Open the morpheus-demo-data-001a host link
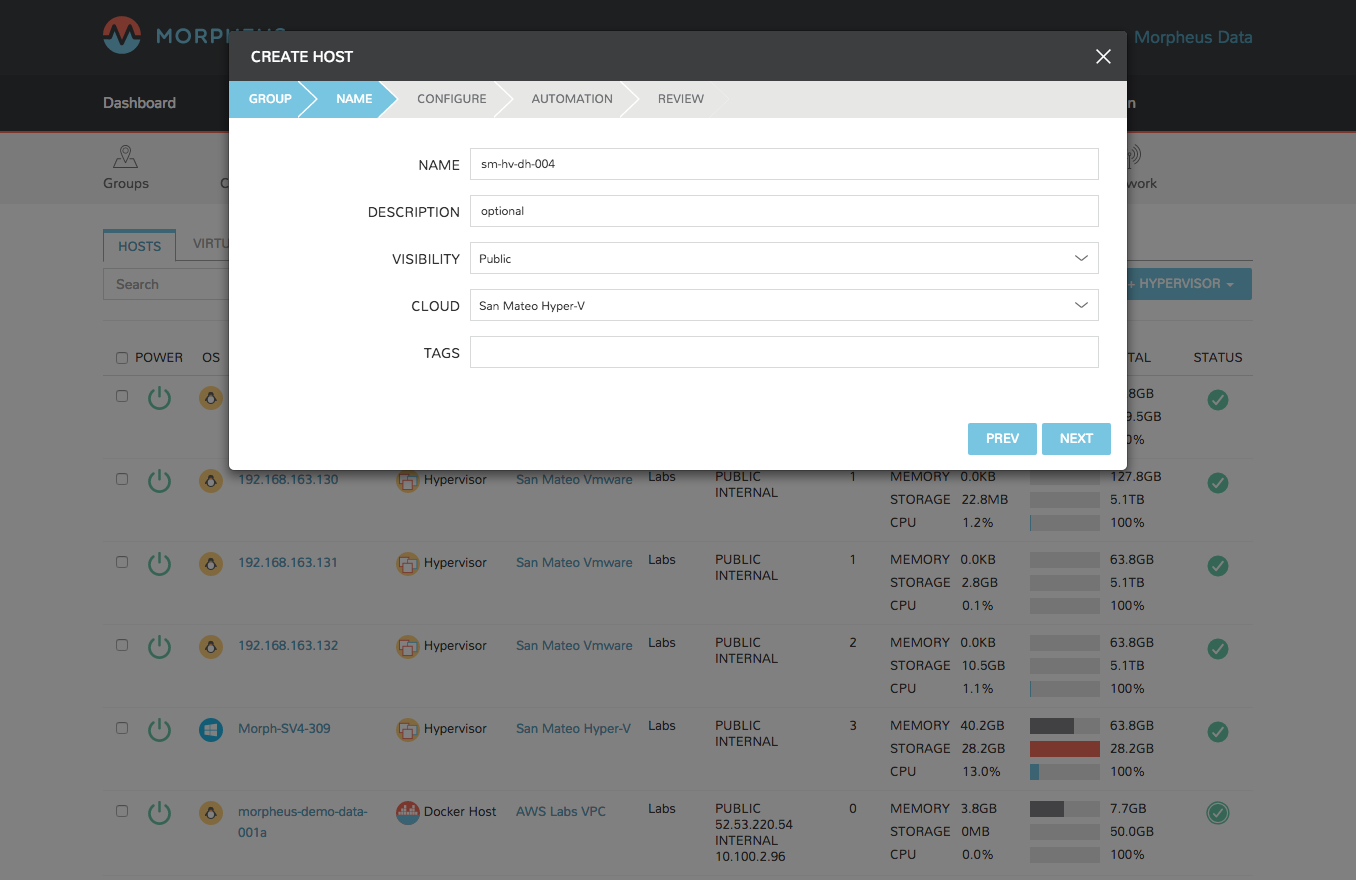 coord(303,822)
